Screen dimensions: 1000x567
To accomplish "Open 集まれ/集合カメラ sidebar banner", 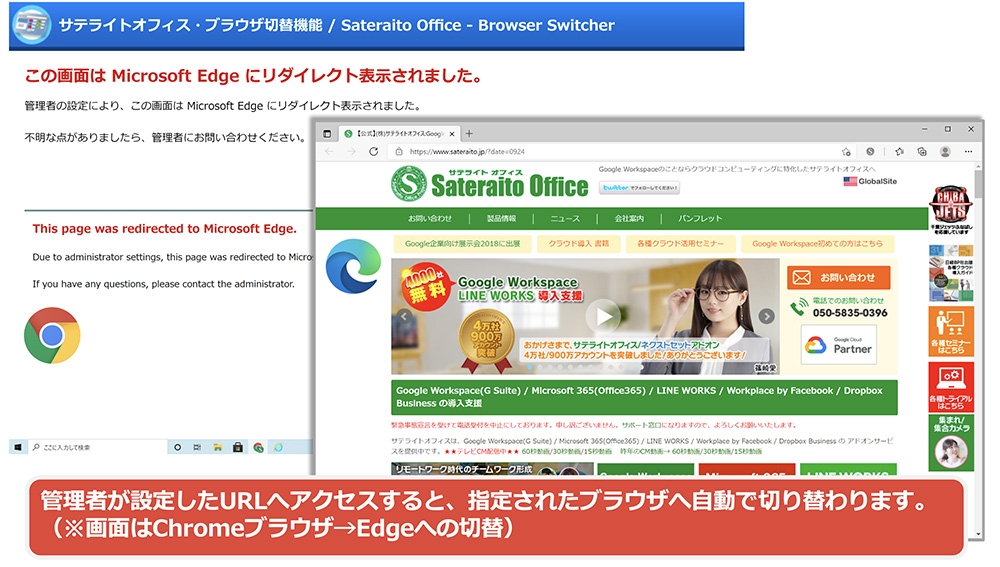I will pyautogui.click(x=951, y=443).
